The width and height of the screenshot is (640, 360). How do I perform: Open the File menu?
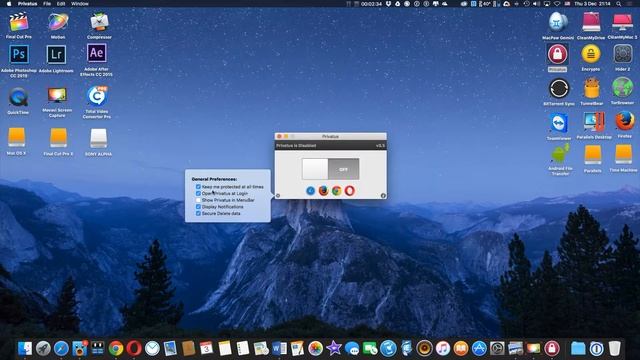47,4
